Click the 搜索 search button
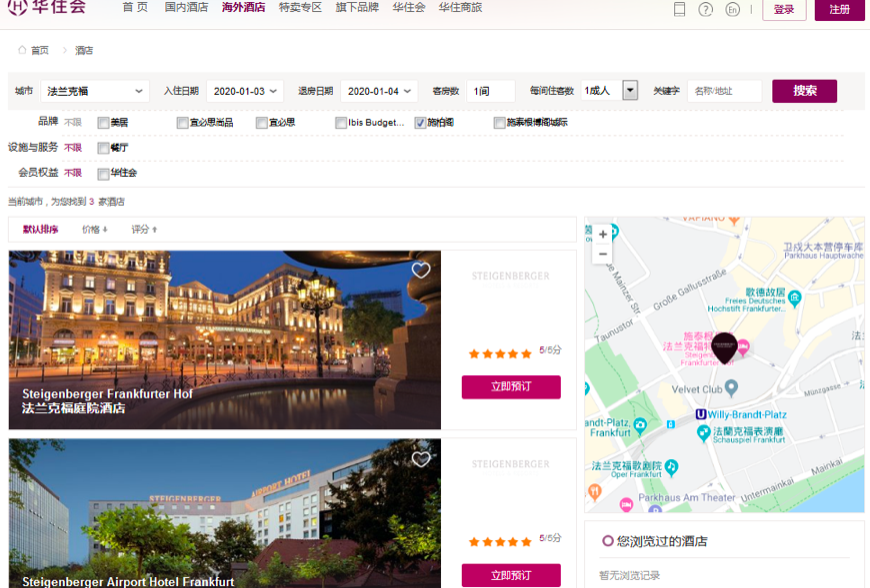Image resolution: width=870 pixels, height=588 pixels. [805, 91]
